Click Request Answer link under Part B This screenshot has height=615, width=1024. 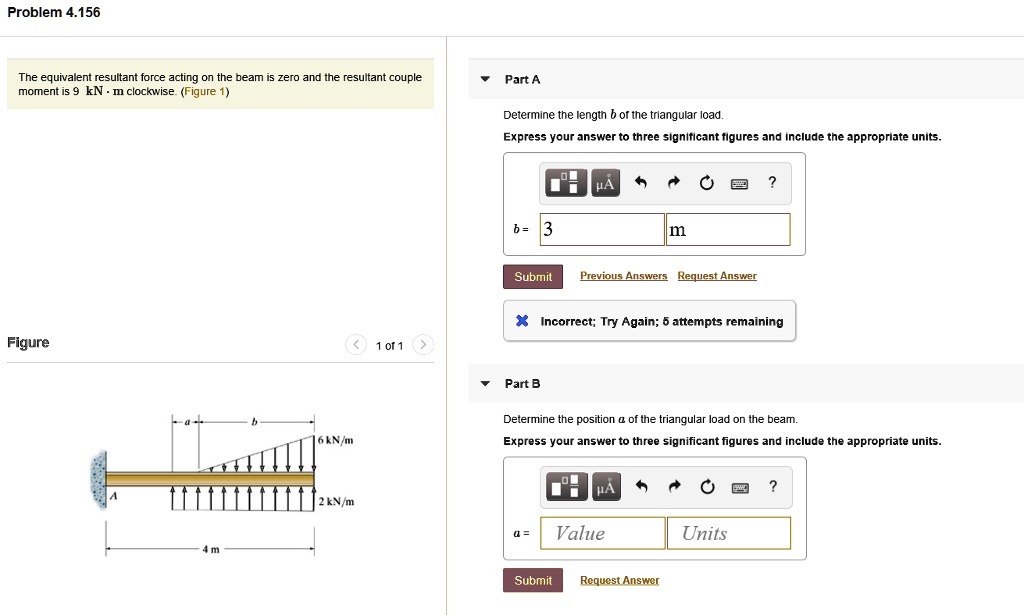click(x=619, y=580)
